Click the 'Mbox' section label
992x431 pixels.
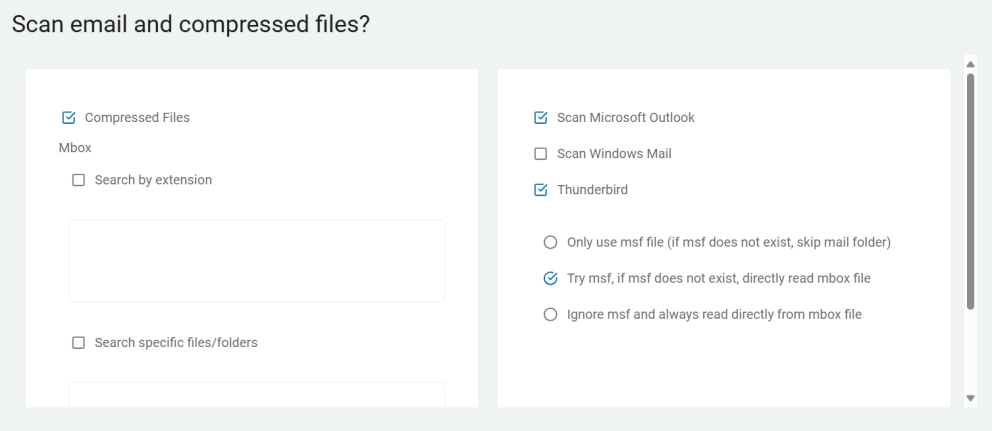pos(75,148)
